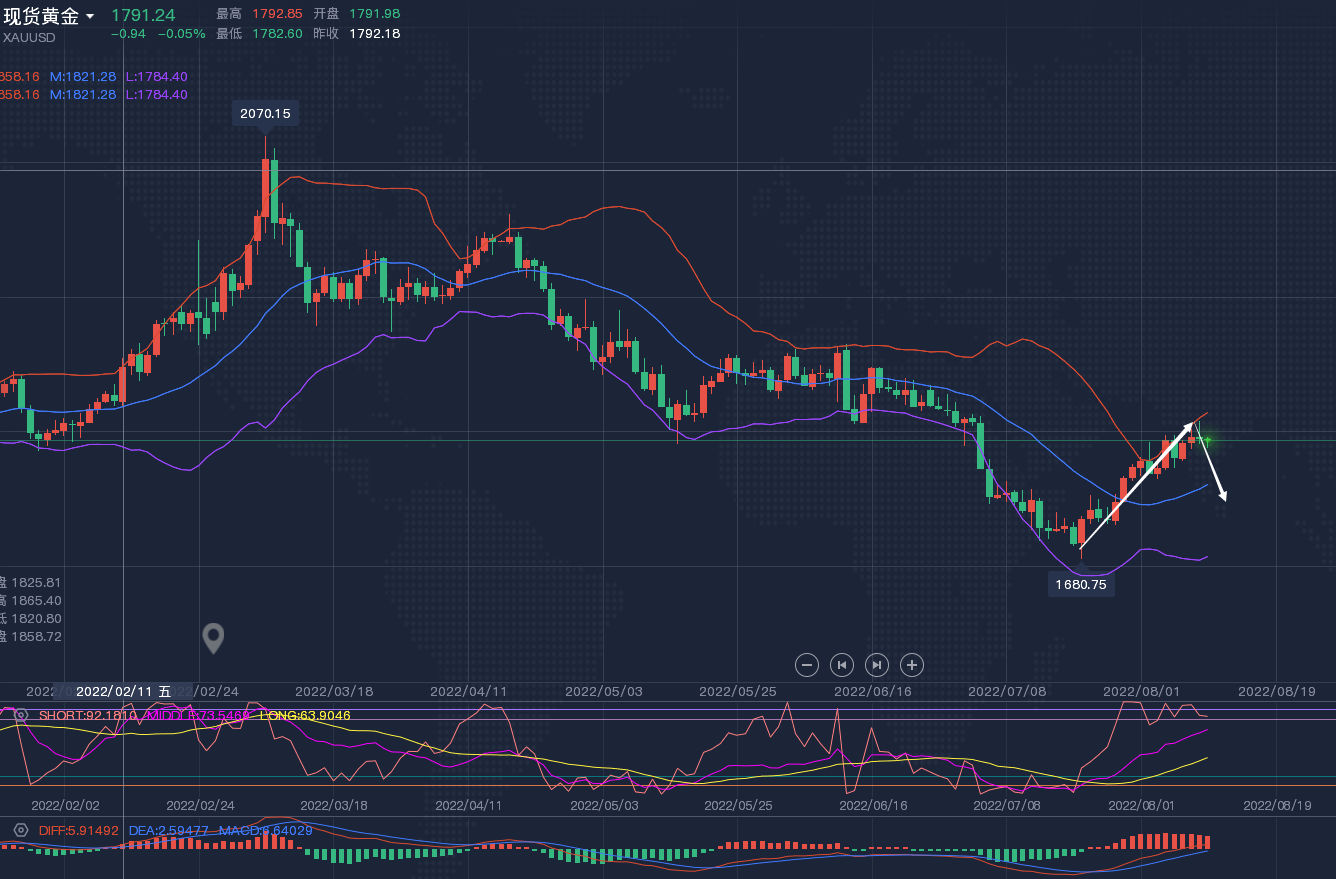Click the Bollinger M:1821.28 value label
This screenshot has height=879, width=1336.
[83, 77]
